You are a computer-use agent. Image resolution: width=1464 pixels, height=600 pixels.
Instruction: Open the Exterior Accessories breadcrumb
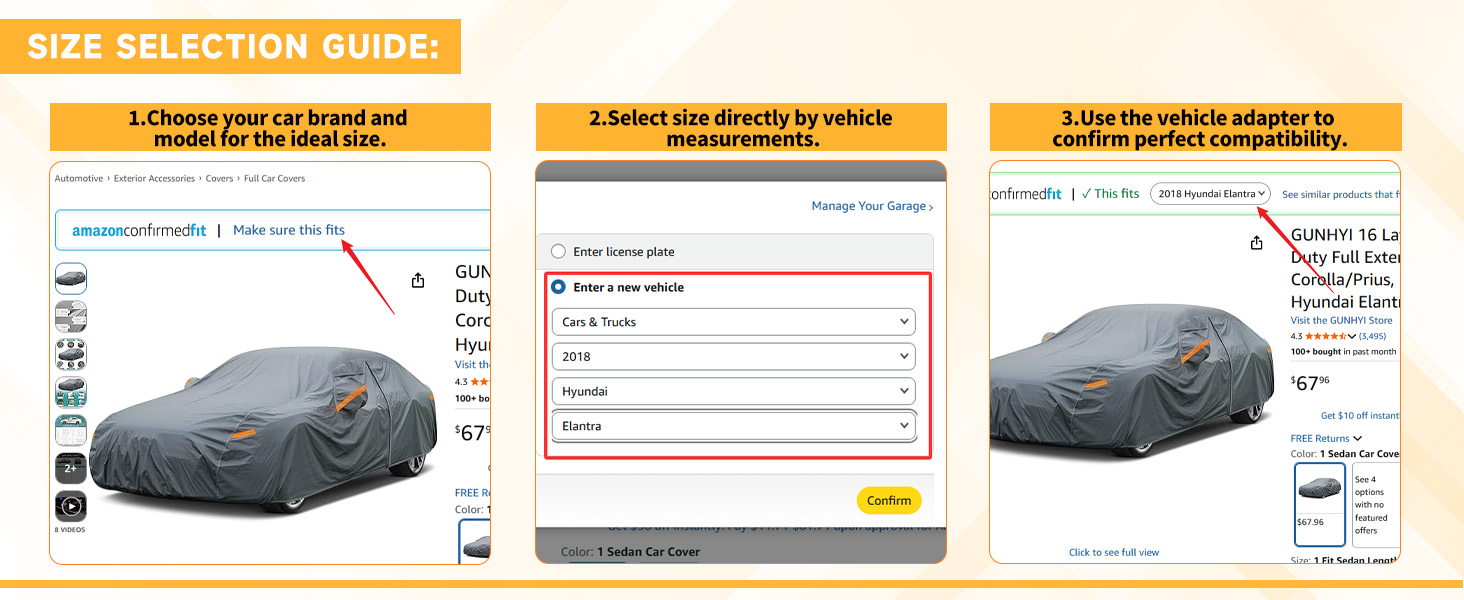click(154, 178)
